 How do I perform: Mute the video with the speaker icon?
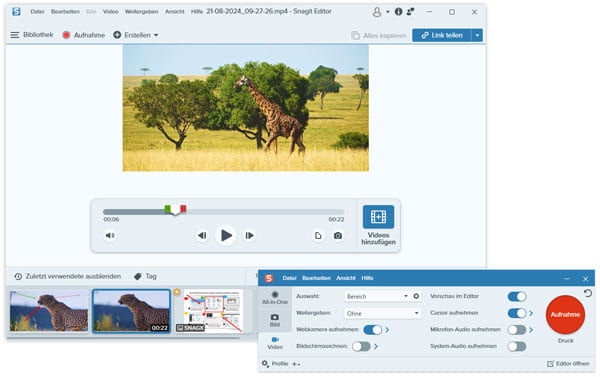110,235
